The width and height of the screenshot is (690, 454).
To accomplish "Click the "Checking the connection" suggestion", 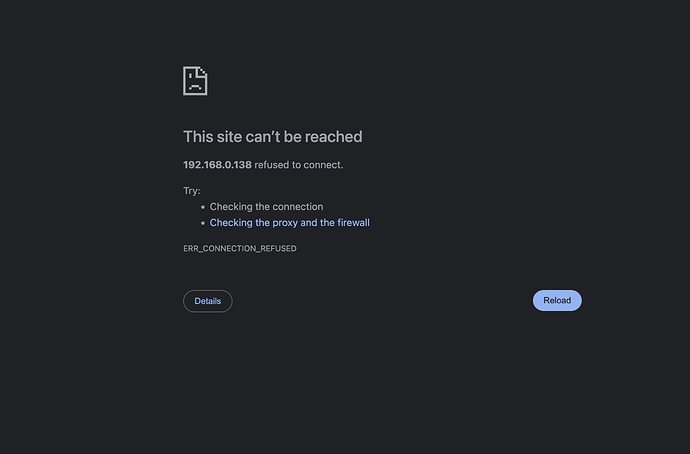I will click(x=266, y=206).
